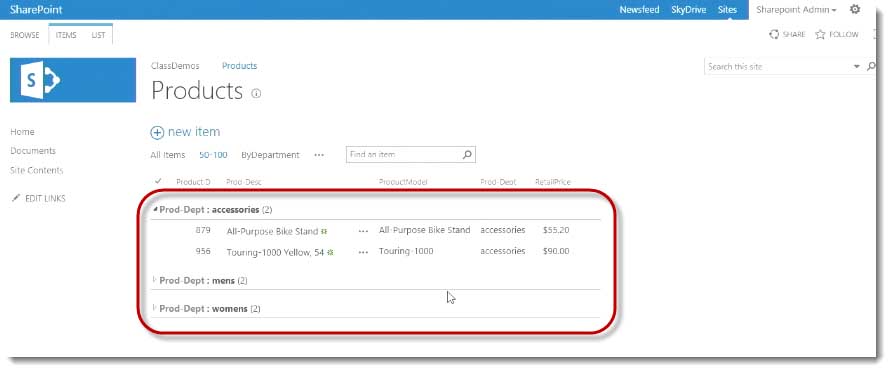Open Sites in the top bar
Screen dimensions: 891x372
pyautogui.click(x=727, y=10)
